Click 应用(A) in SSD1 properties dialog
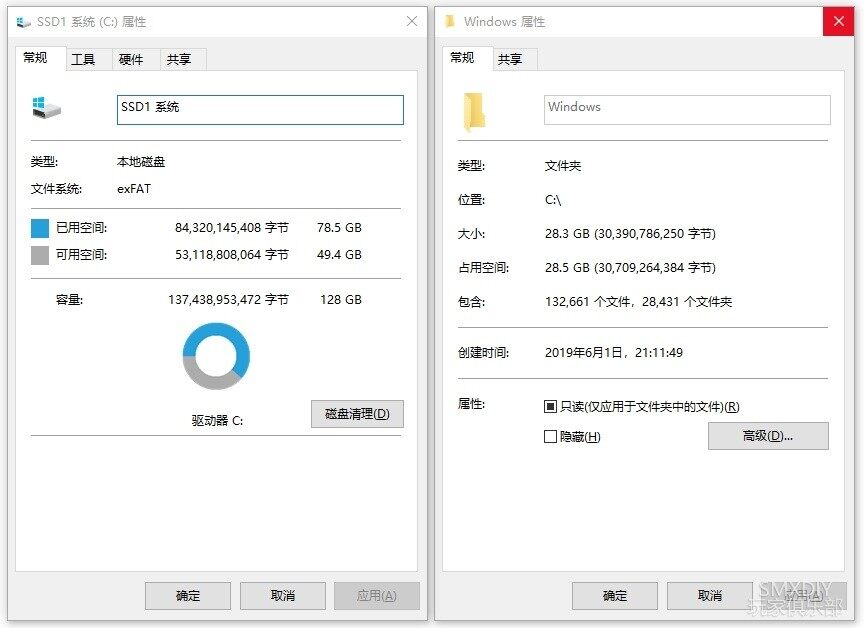 (x=377, y=595)
